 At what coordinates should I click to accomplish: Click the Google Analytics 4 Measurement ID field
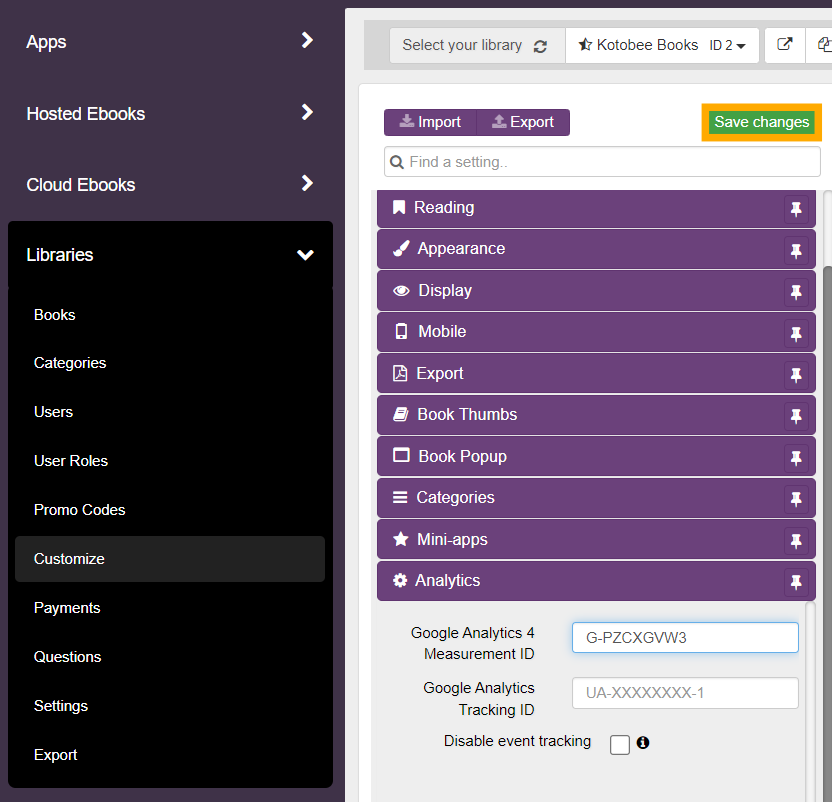pyautogui.click(x=685, y=637)
